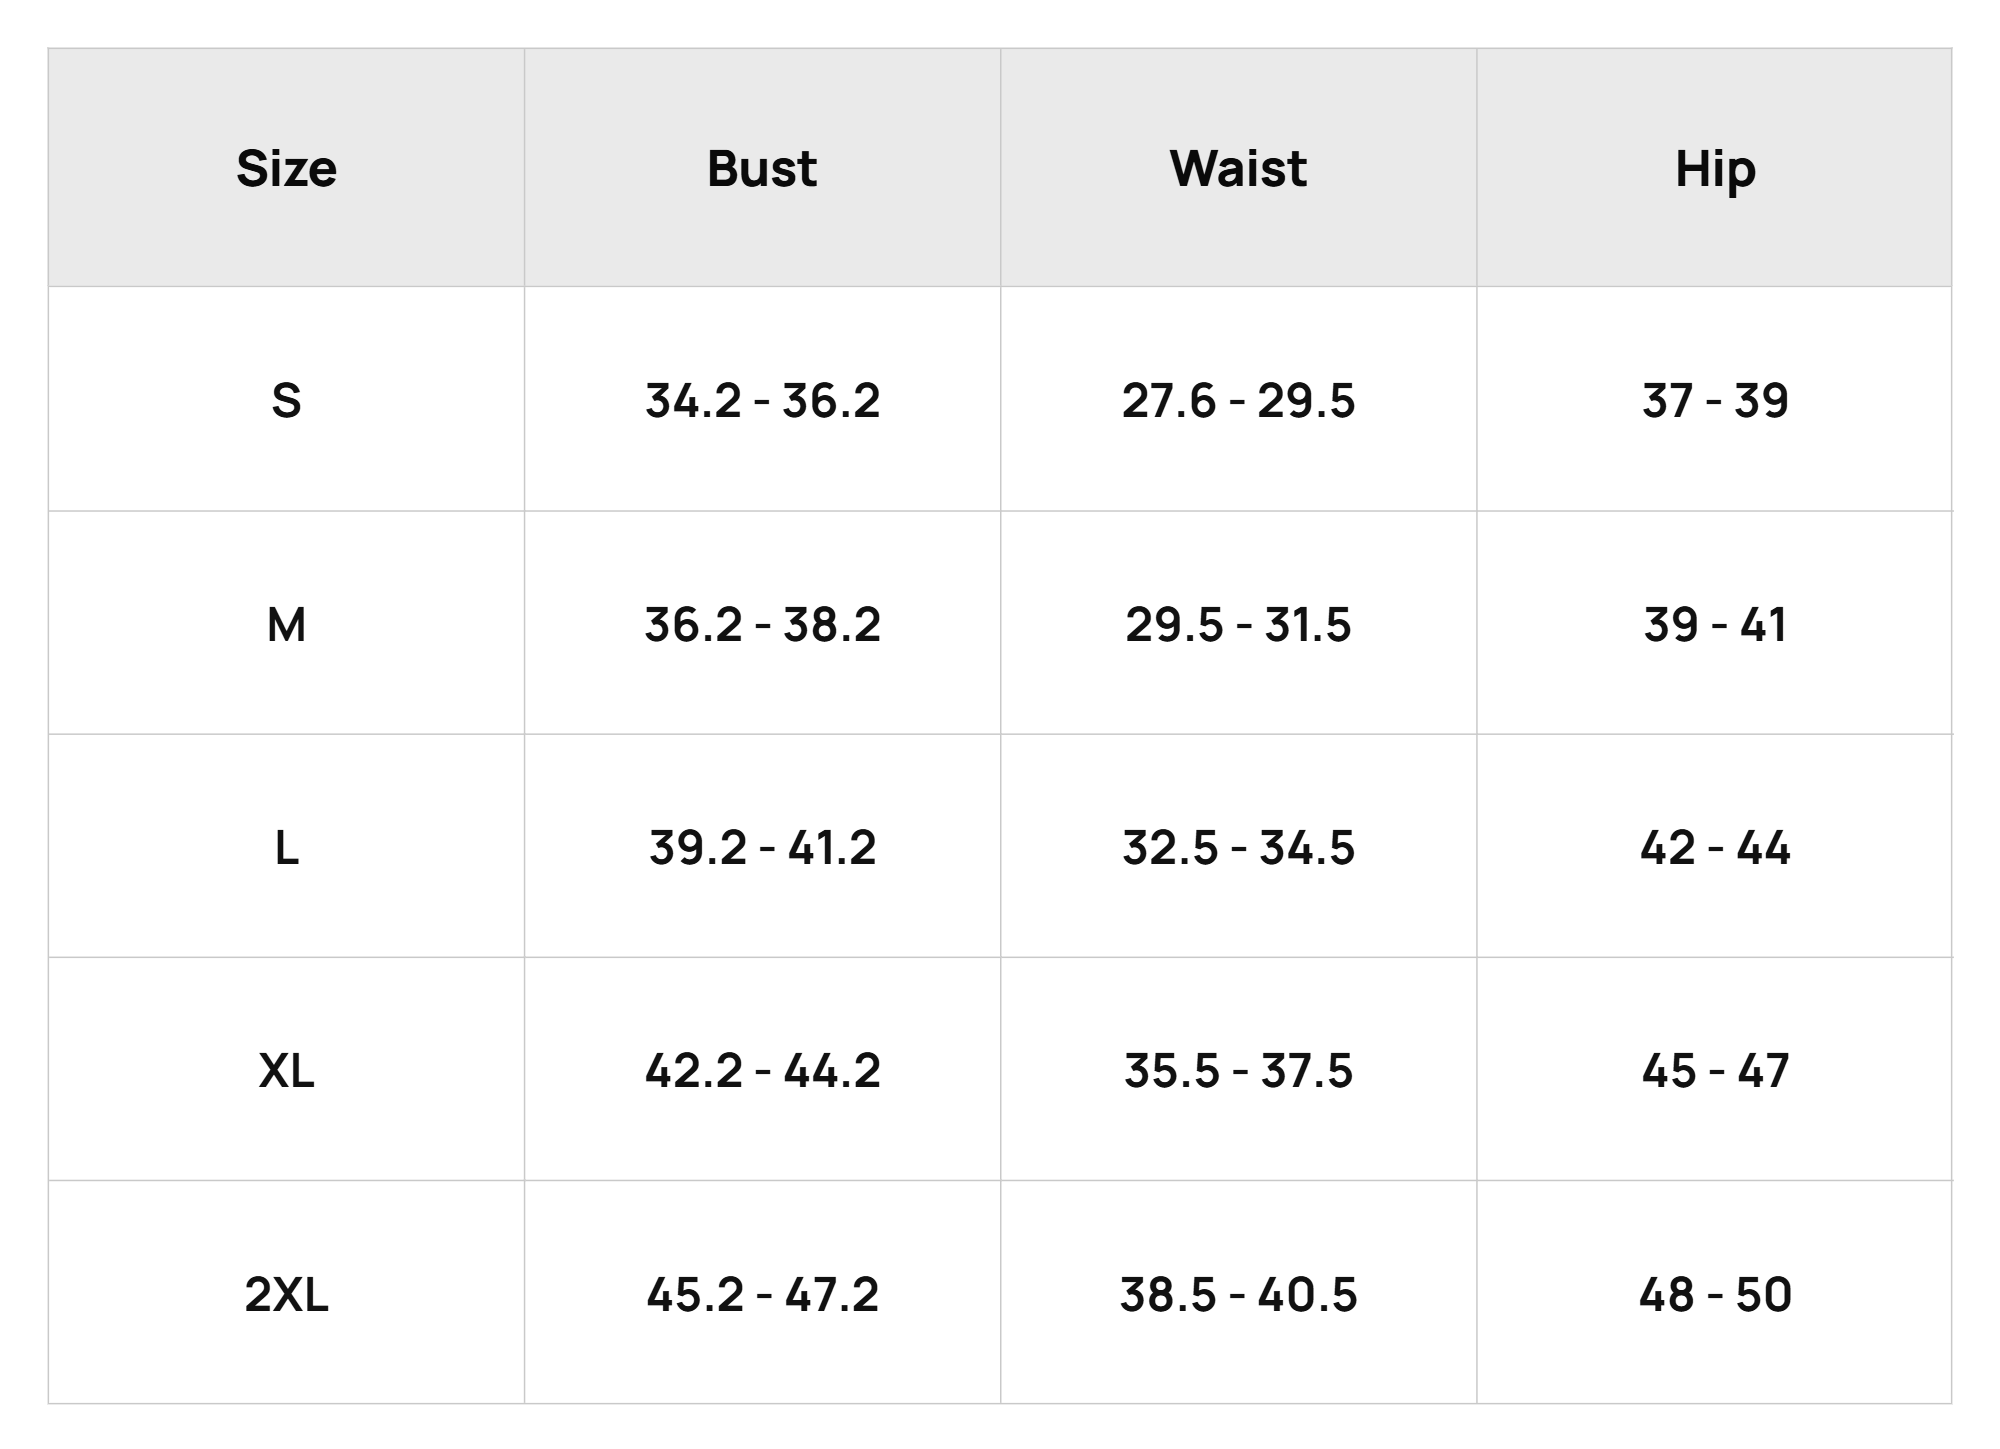
Task: Click waist value 29.5 - 31.5
Action: (x=1238, y=624)
